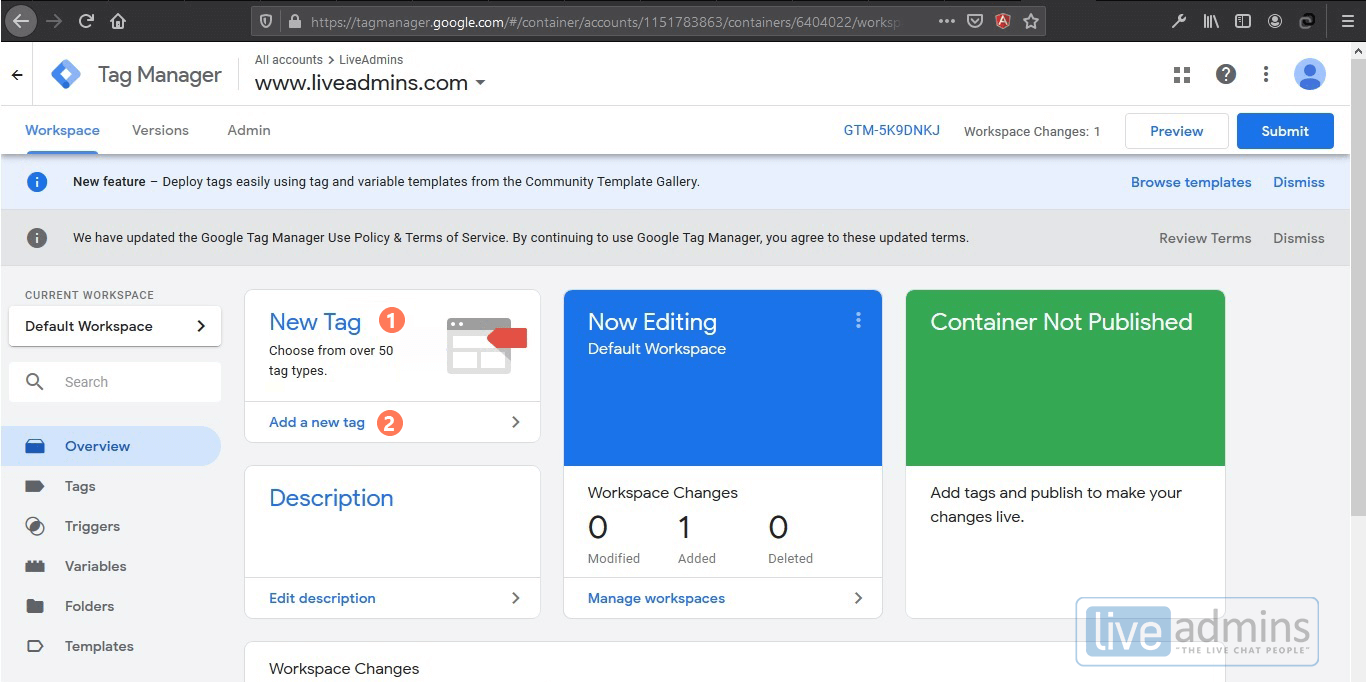Open the Triggers section label in the sidebar
This screenshot has width=1366, height=682.
pyautogui.click(x=92, y=526)
